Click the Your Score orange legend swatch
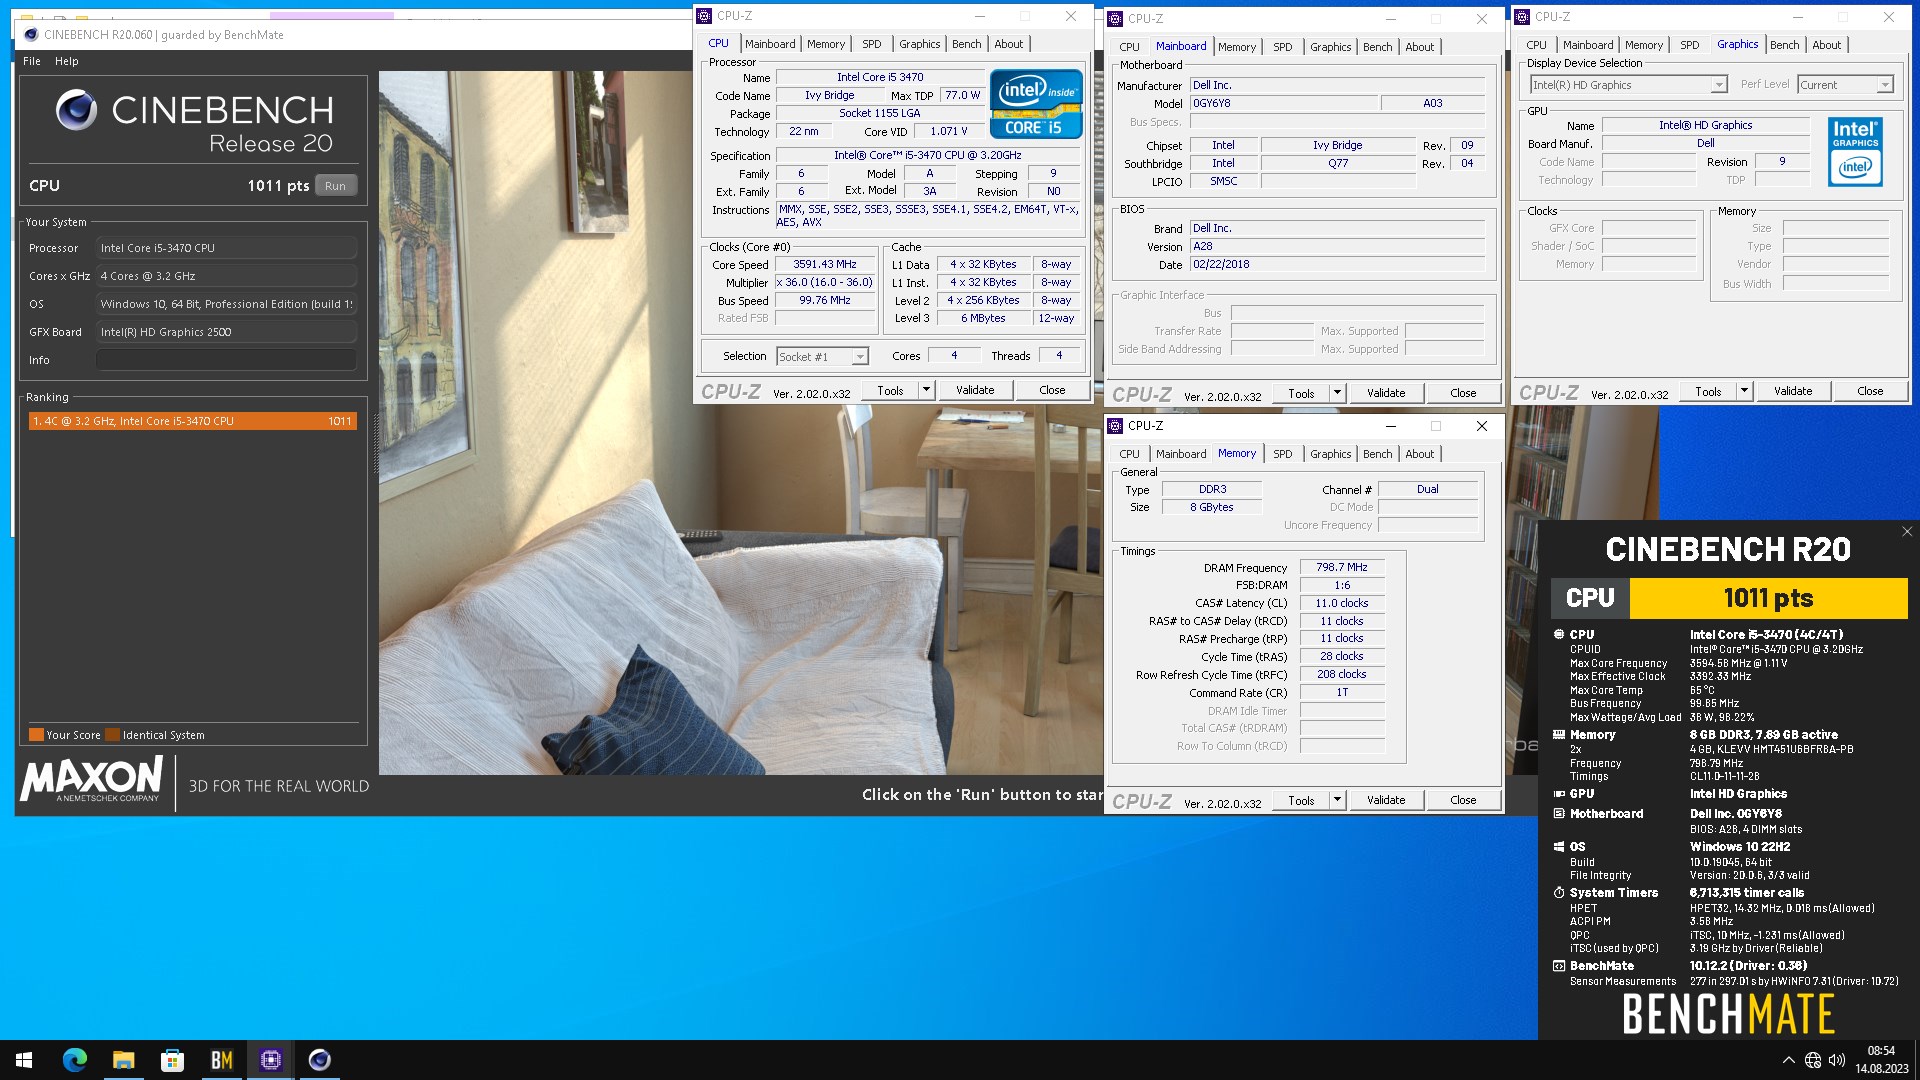Image resolution: width=1920 pixels, height=1080 pixels. coord(36,735)
